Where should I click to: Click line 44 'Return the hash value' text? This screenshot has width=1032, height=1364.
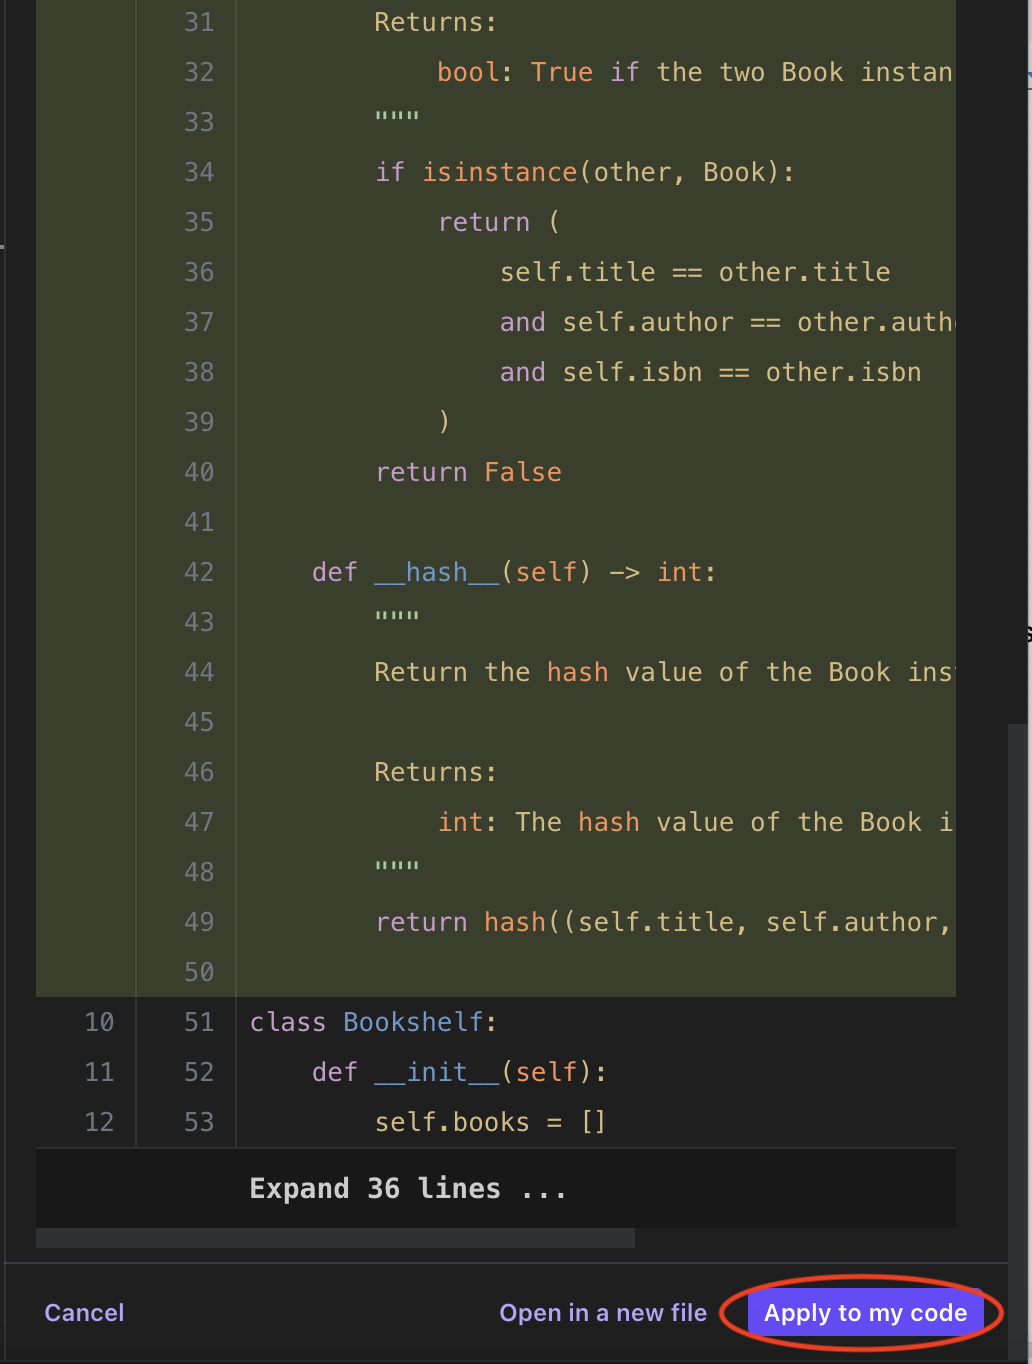point(530,672)
